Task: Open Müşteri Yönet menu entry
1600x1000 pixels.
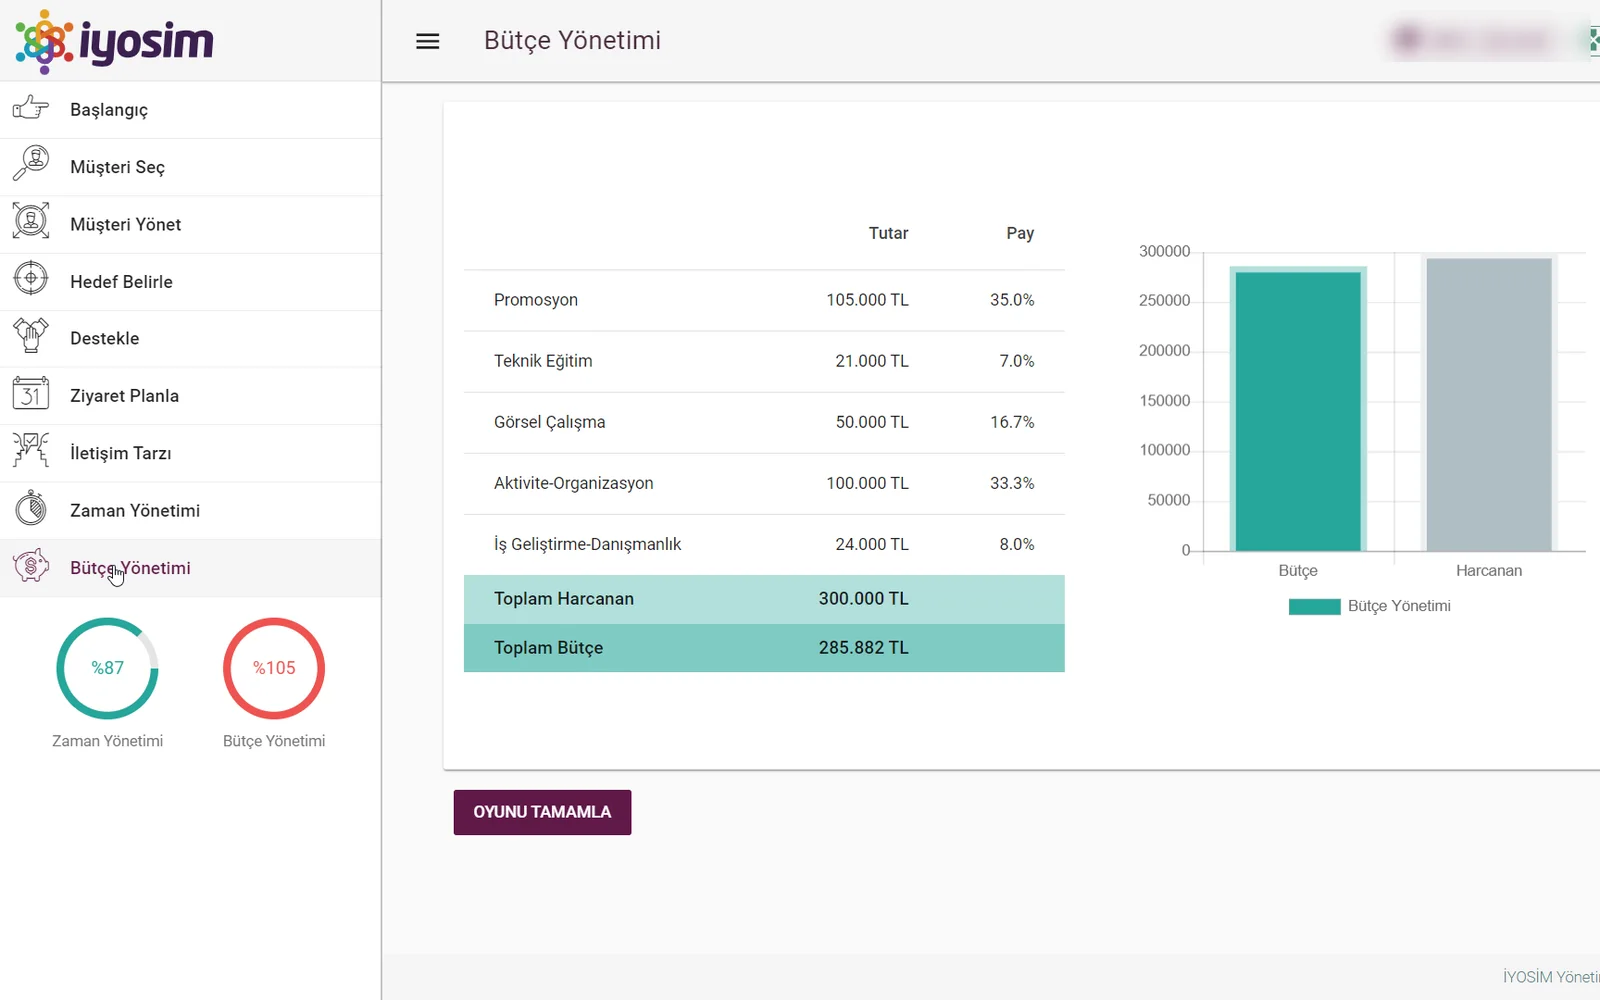Action: click(190, 225)
